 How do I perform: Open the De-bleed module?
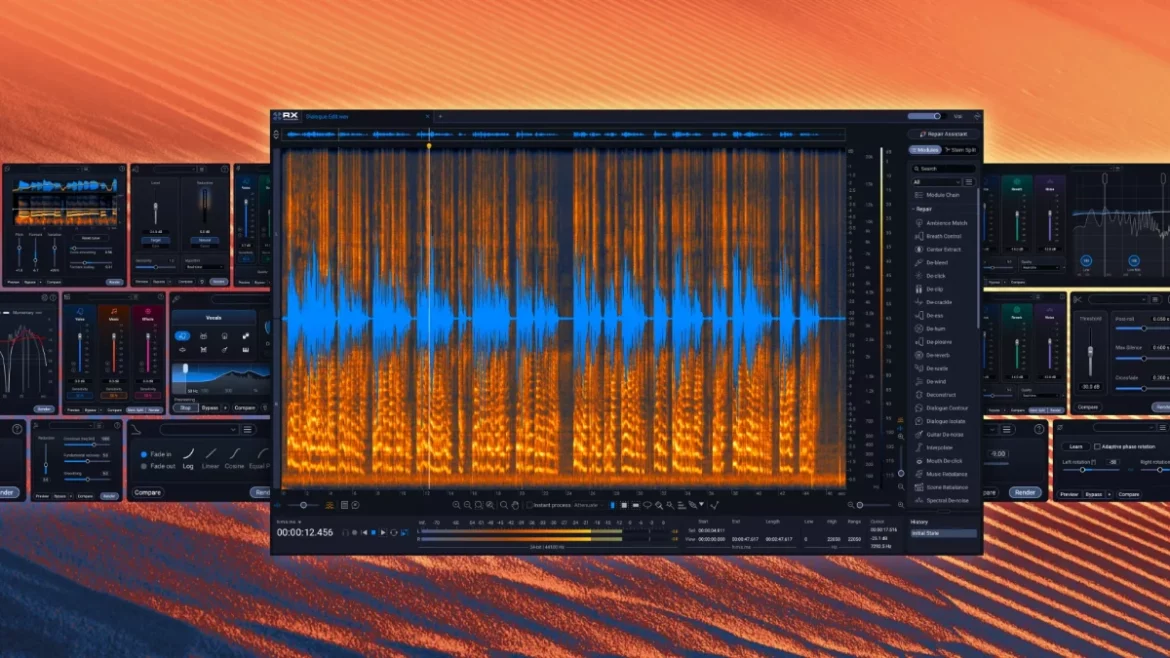931,263
